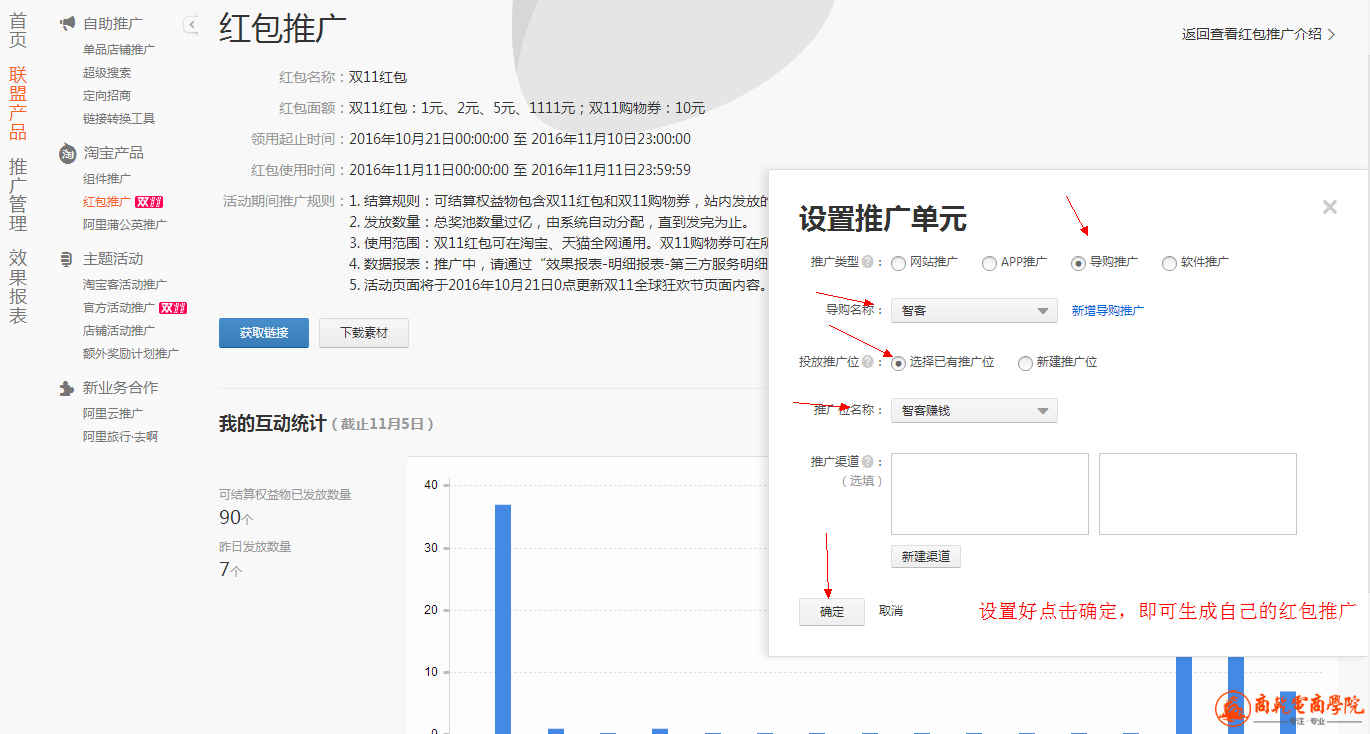Viewport: 1370px width, 734px height.
Task: Collapse the sidebar with the arrow tab
Action: (x=191, y=24)
